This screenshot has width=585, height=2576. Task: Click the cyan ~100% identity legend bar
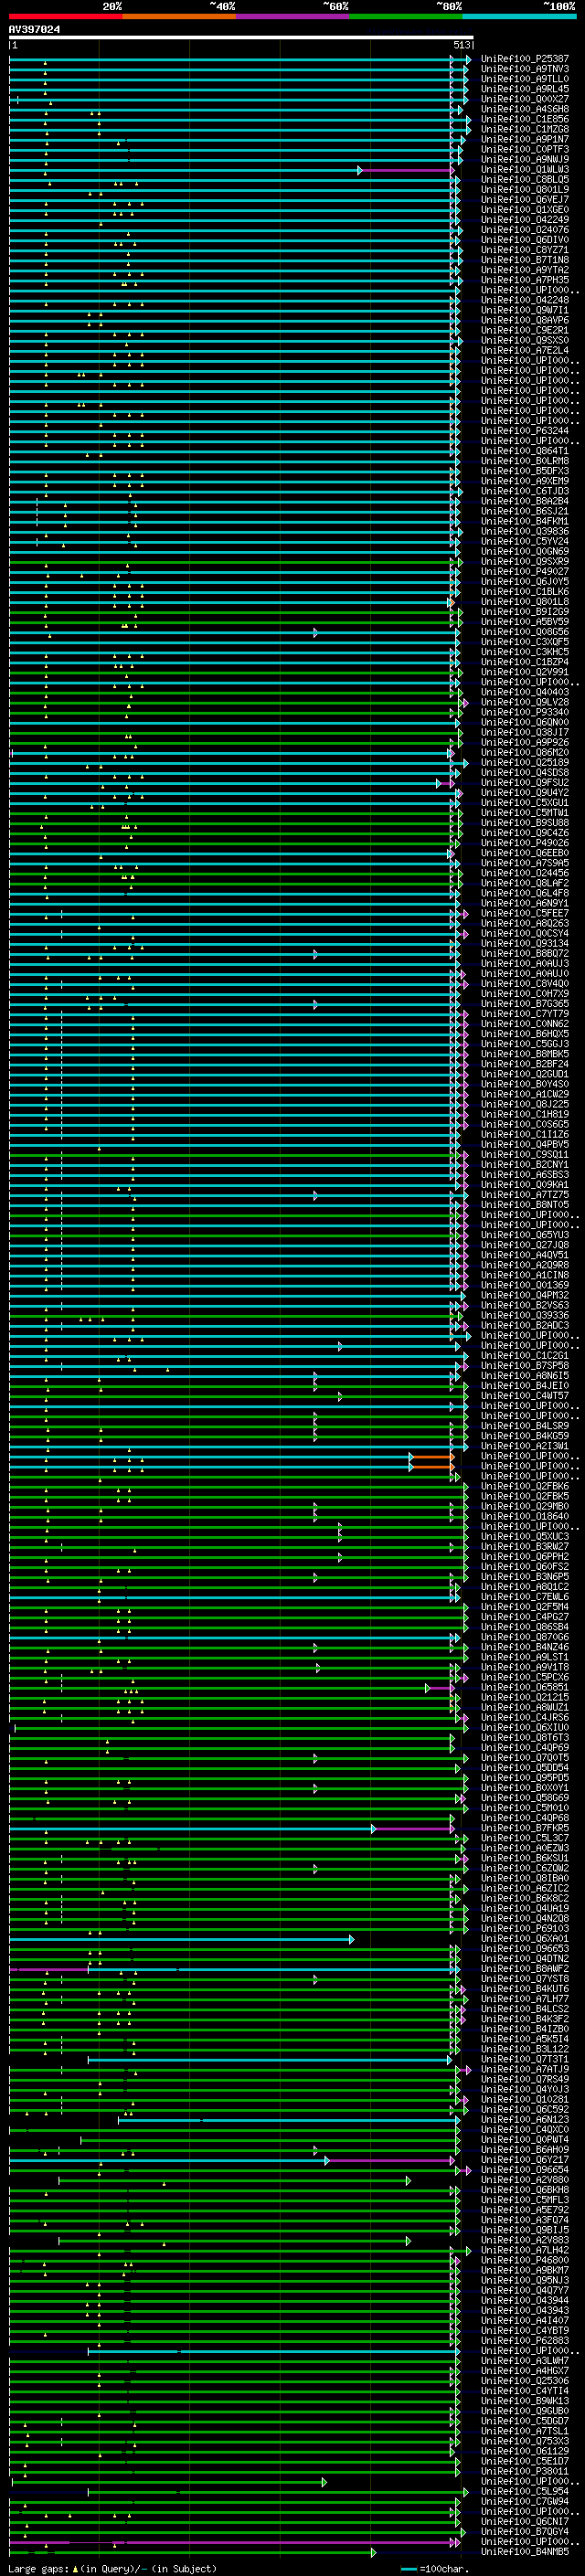pos(520,16)
